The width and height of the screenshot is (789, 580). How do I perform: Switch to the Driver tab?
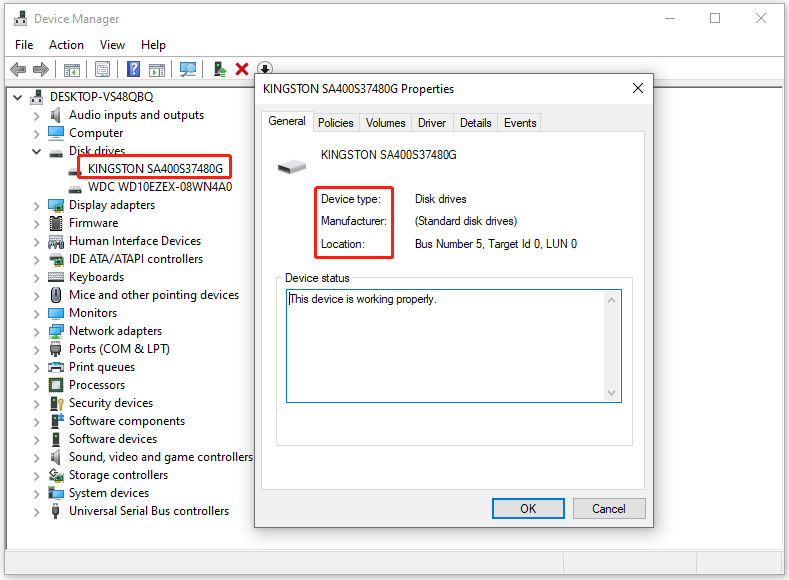[432, 123]
